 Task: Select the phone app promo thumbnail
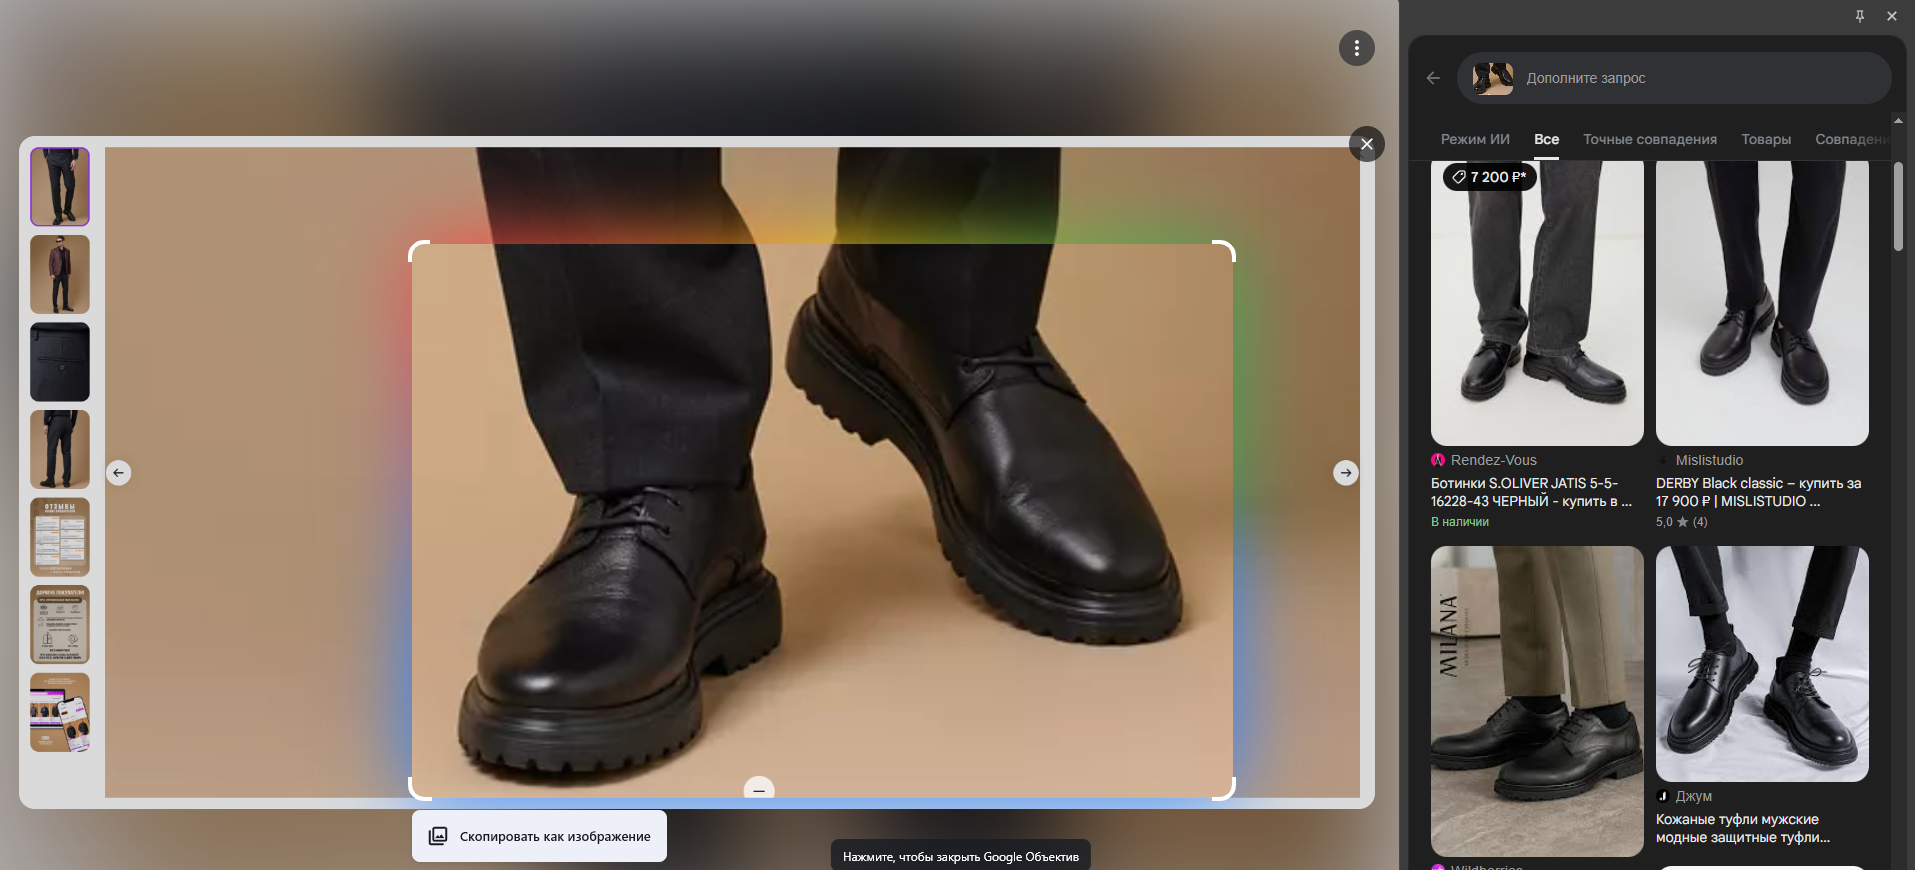click(60, 712)
